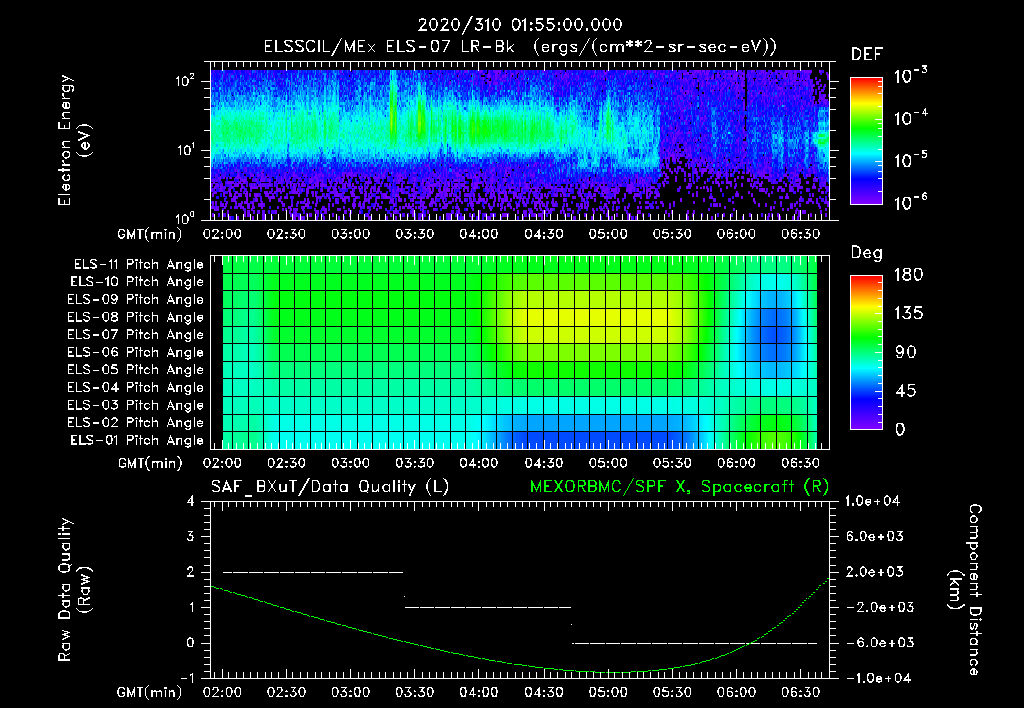
Task: Click the white data quality line at level 0
Action: click(695, 643)
